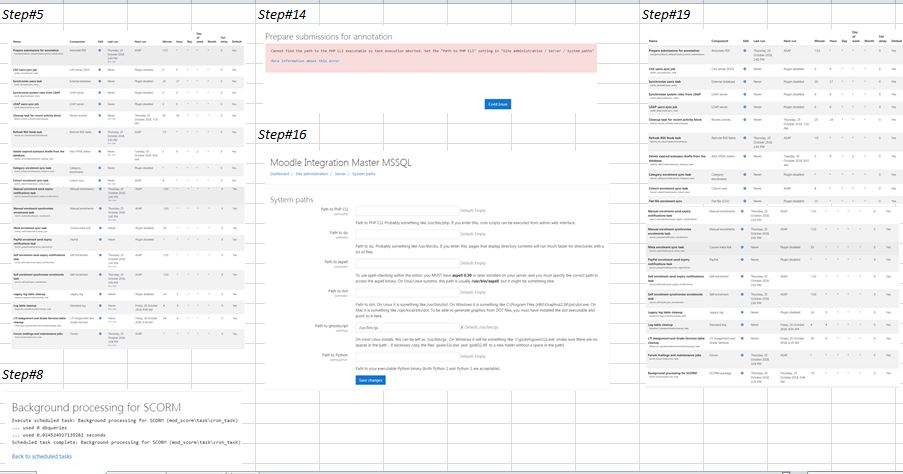Viewport: 903px width, 474px height.
Task: Open Server breadcrumb link
Action: pos(340,173)
